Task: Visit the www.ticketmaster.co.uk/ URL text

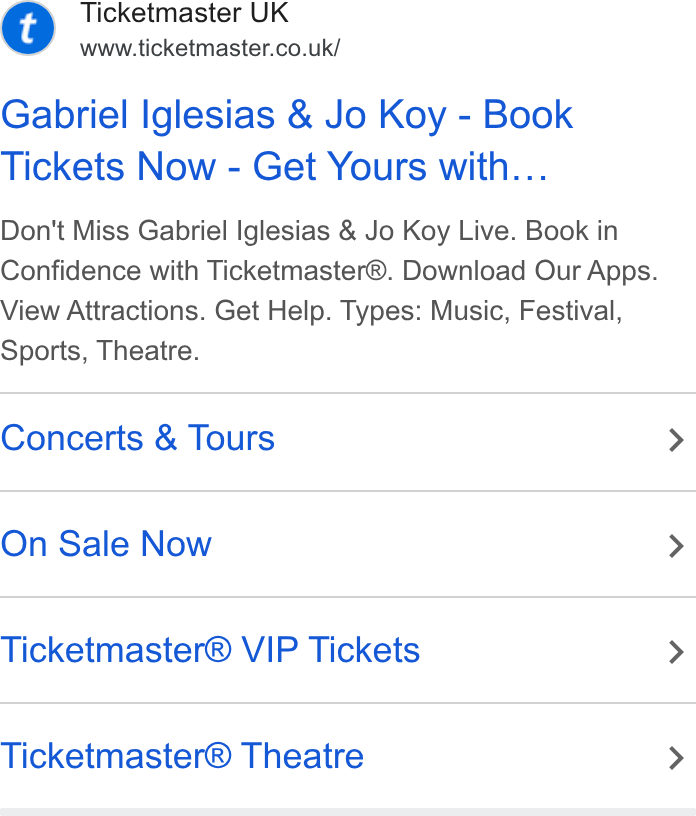Action: click(x=210, y=48)
